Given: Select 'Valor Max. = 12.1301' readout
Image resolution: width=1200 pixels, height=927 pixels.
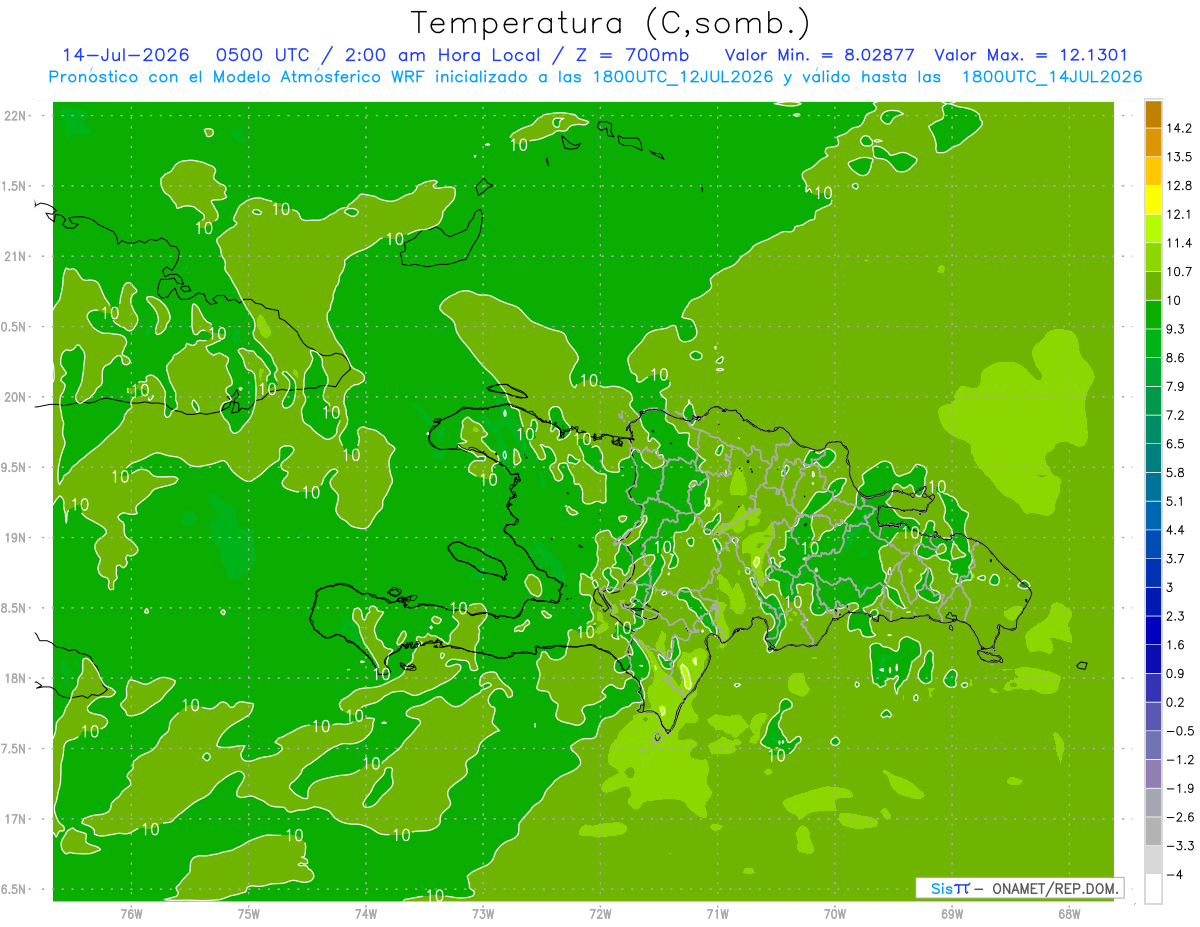Looking at the screenshot, I should (1031, 55).
